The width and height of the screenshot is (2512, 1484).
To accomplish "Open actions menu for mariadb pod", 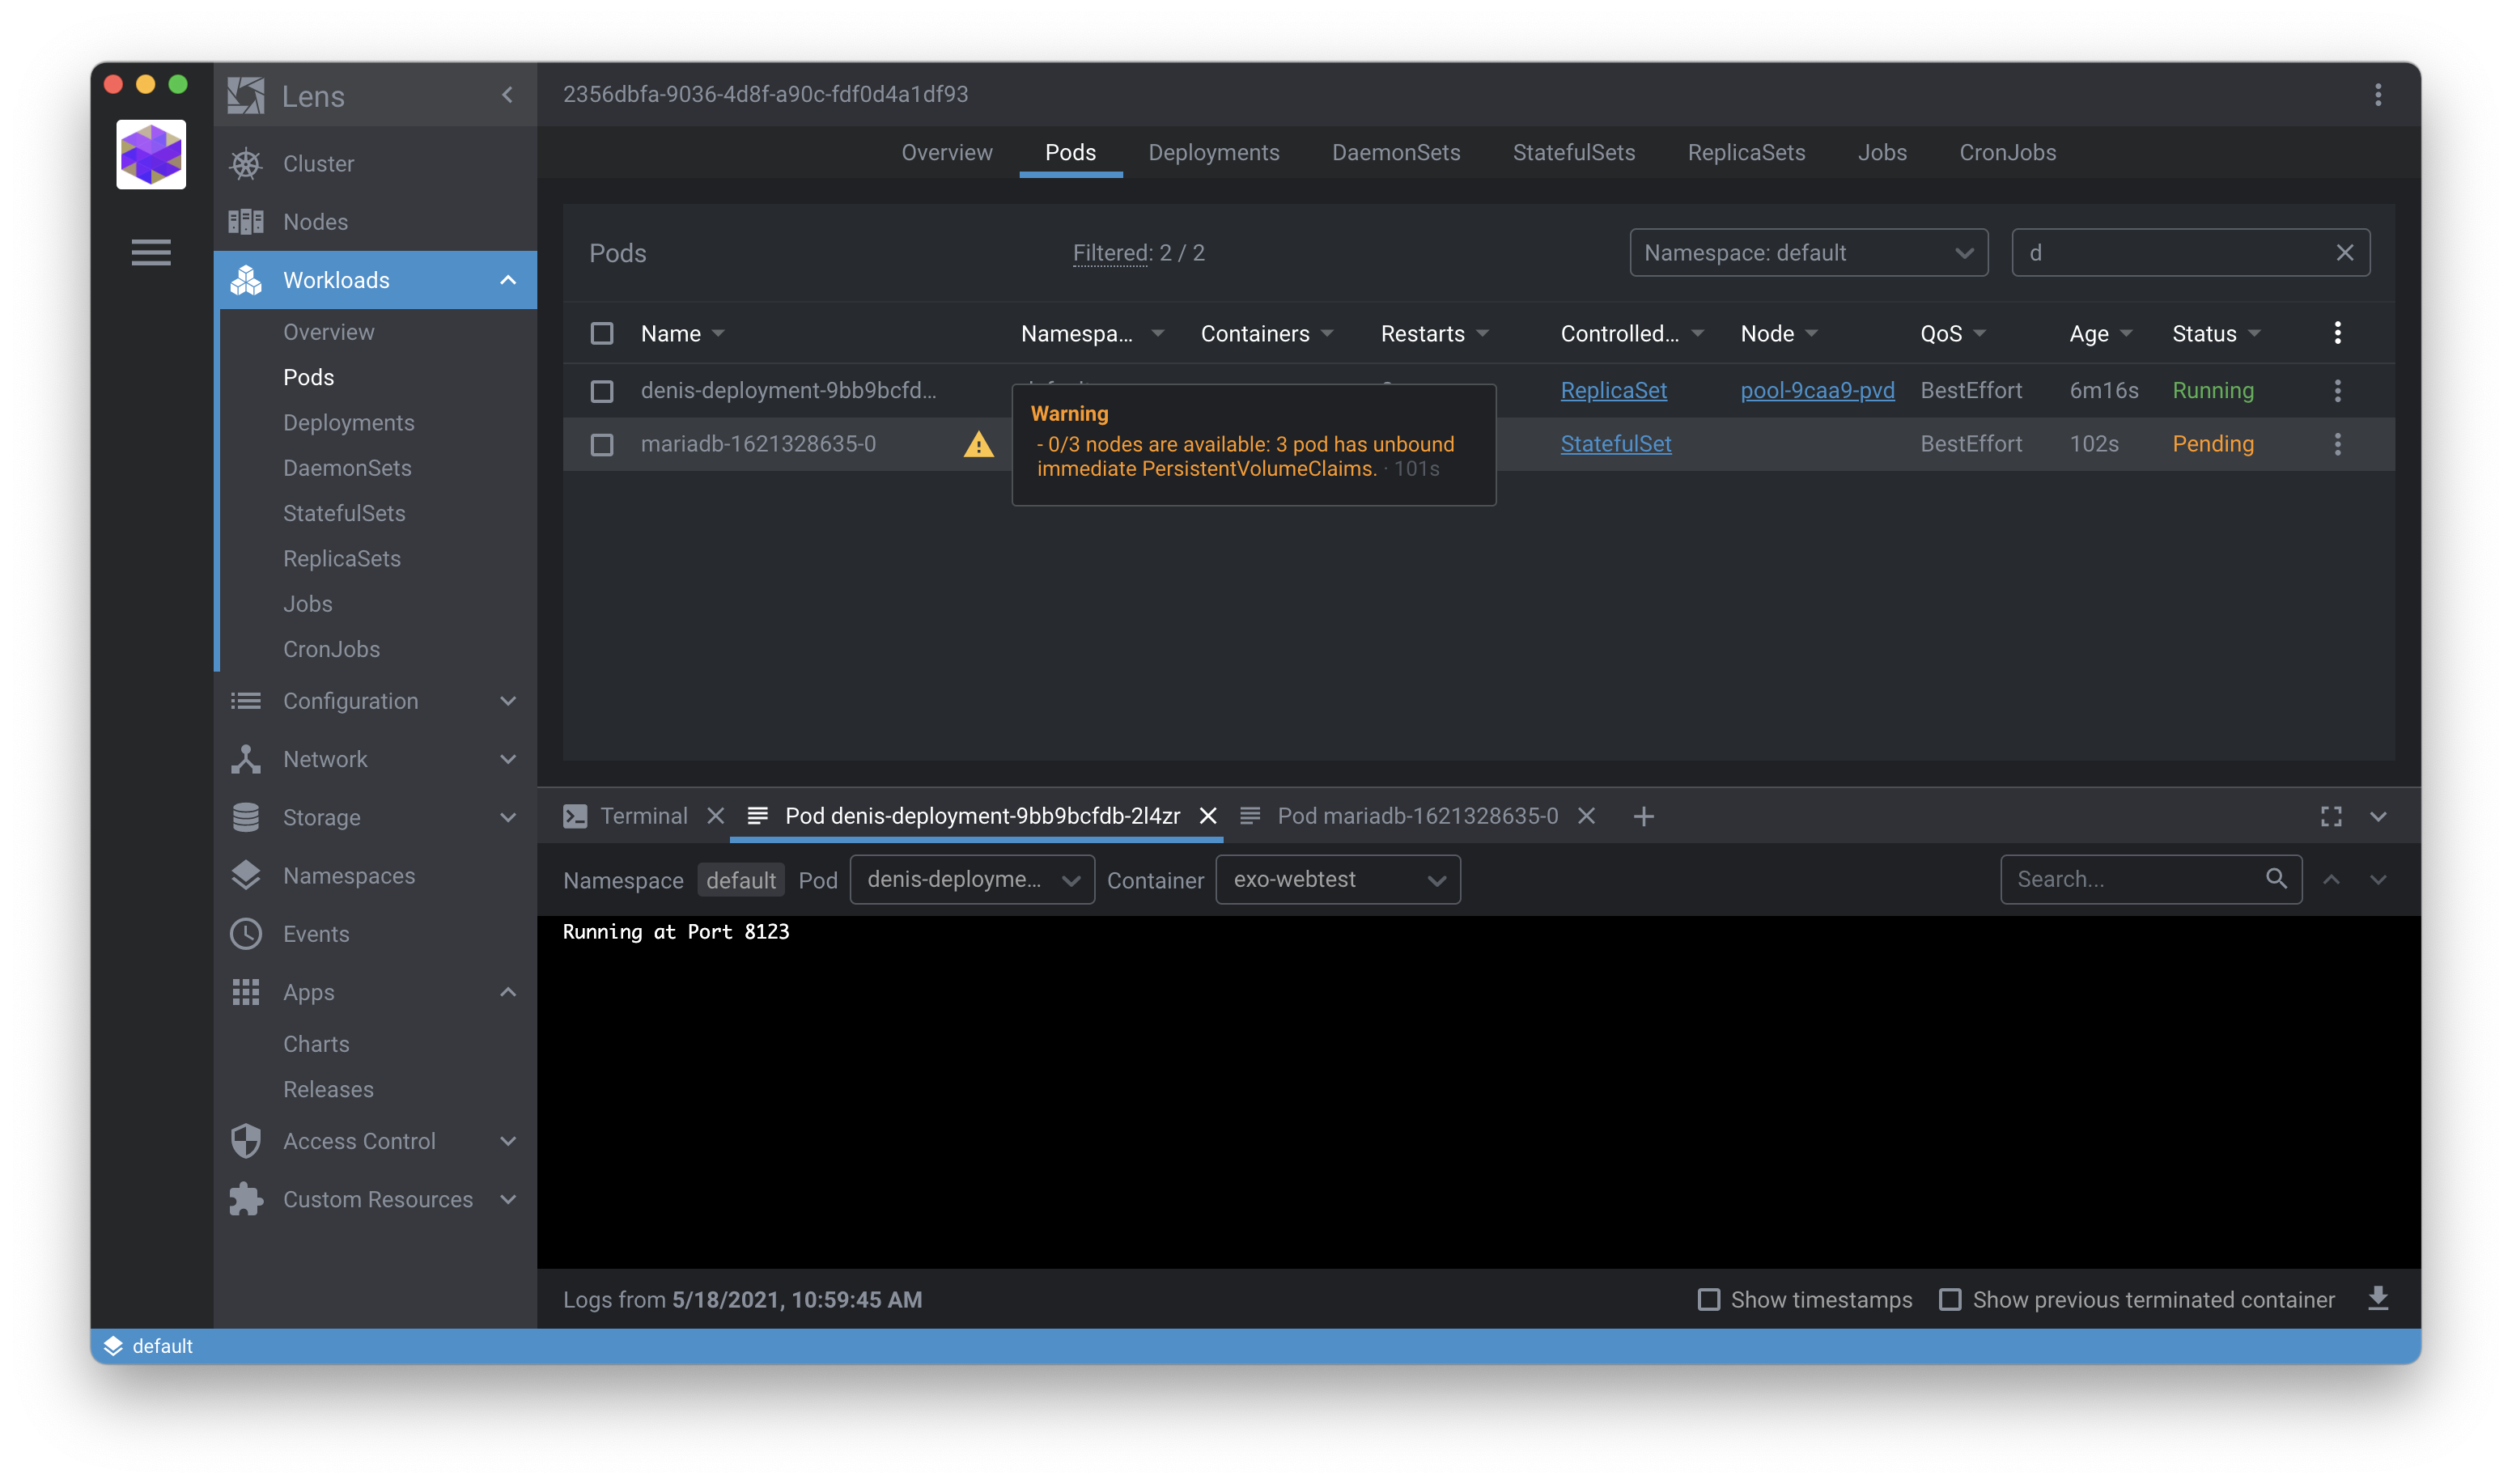I will (2338, 444).
